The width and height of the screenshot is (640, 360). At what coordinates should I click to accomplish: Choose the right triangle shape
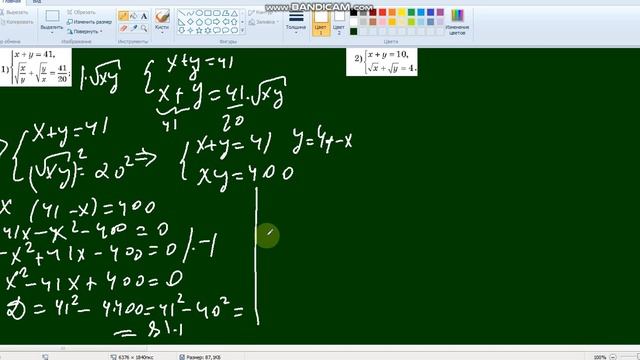(x=181, y=22)
